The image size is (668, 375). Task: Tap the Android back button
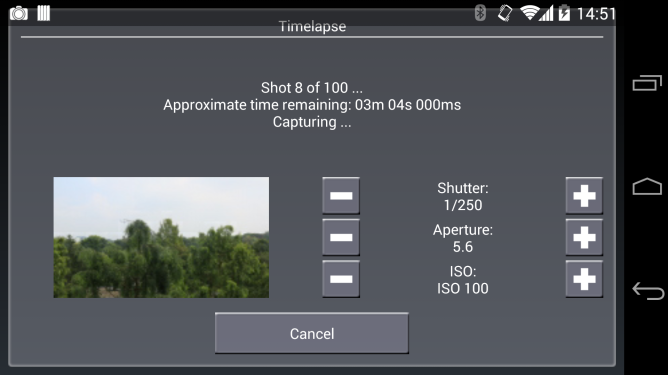(x=648, y=291)
